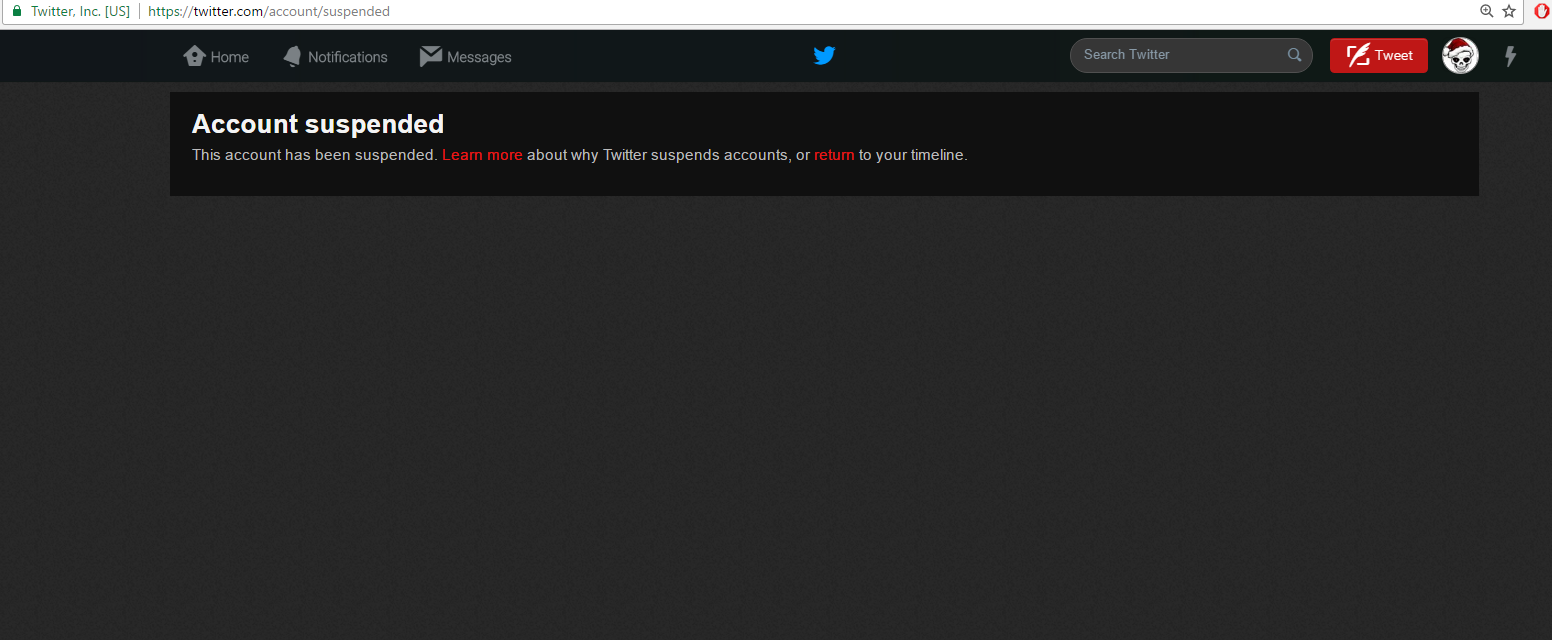Compose a new Tweet
Screen dimensions: 1552x640
click(1379, 55)
